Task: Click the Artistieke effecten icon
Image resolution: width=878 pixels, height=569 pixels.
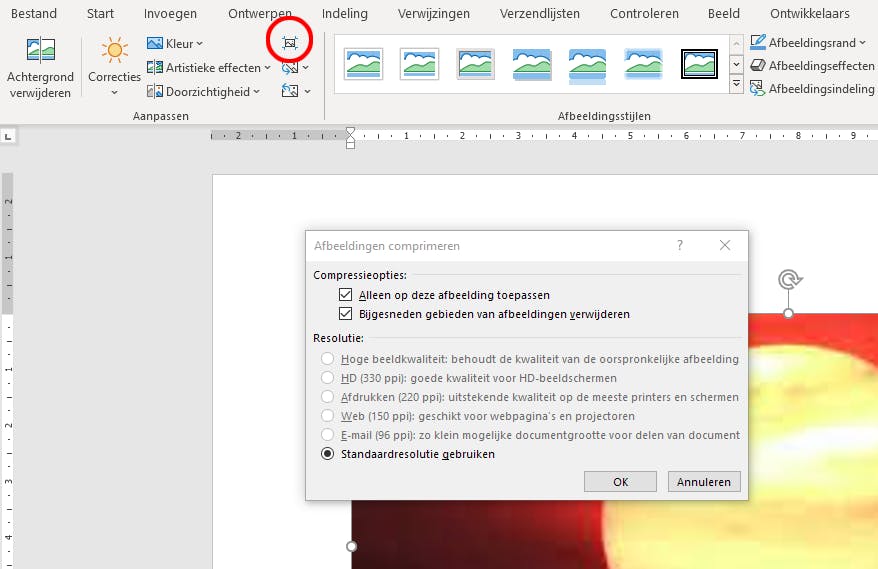Action: coord(155,67)
